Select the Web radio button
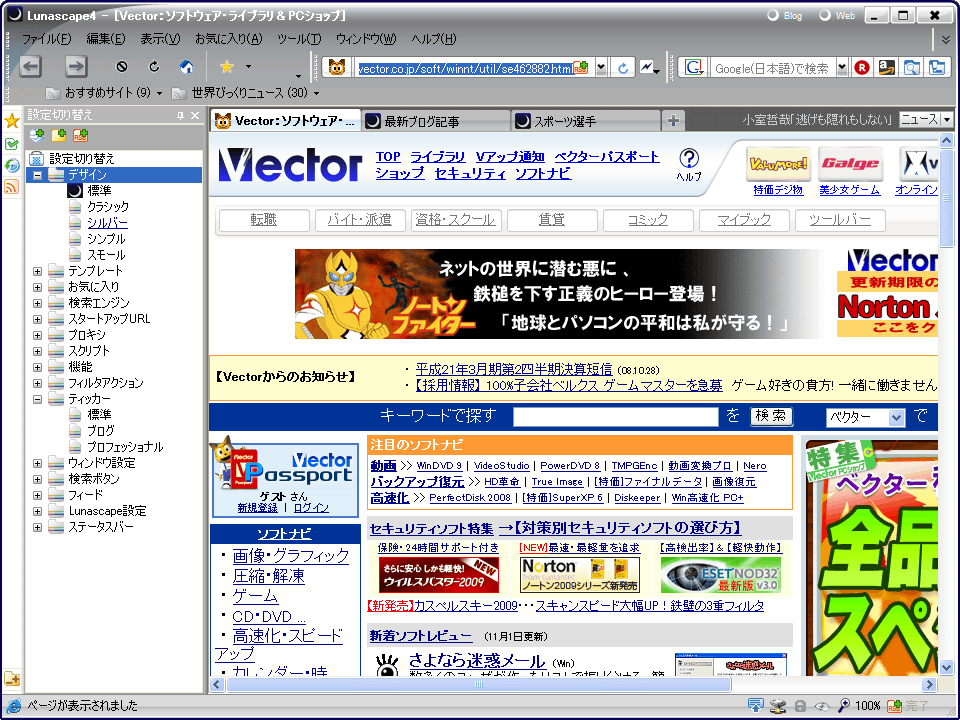Image resolution: width=960 pixels, height=720 pixels. [825, 15]
